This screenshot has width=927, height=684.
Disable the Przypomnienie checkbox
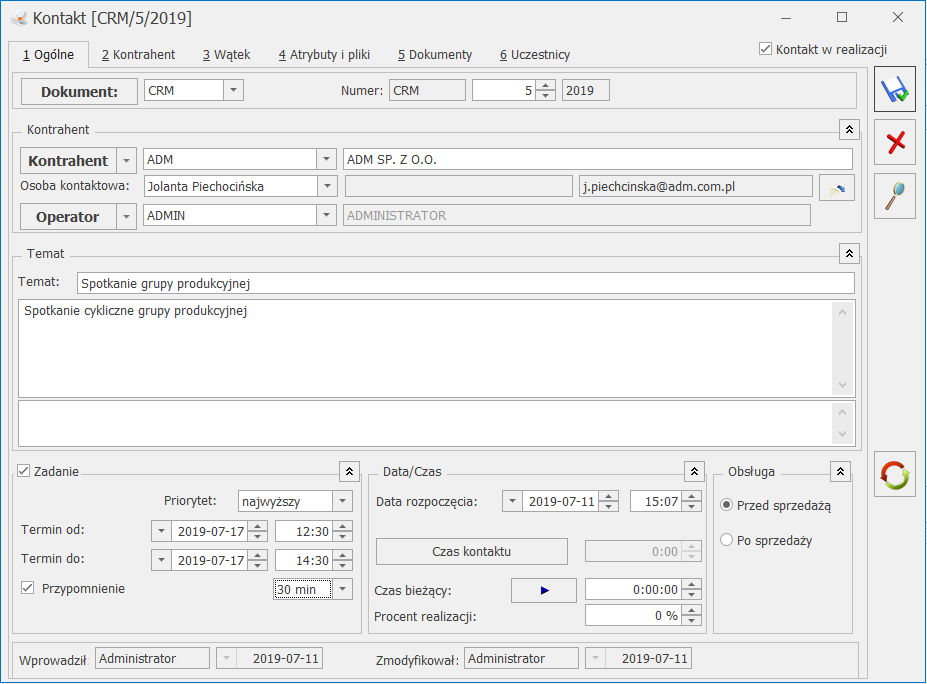click(28, 588)
